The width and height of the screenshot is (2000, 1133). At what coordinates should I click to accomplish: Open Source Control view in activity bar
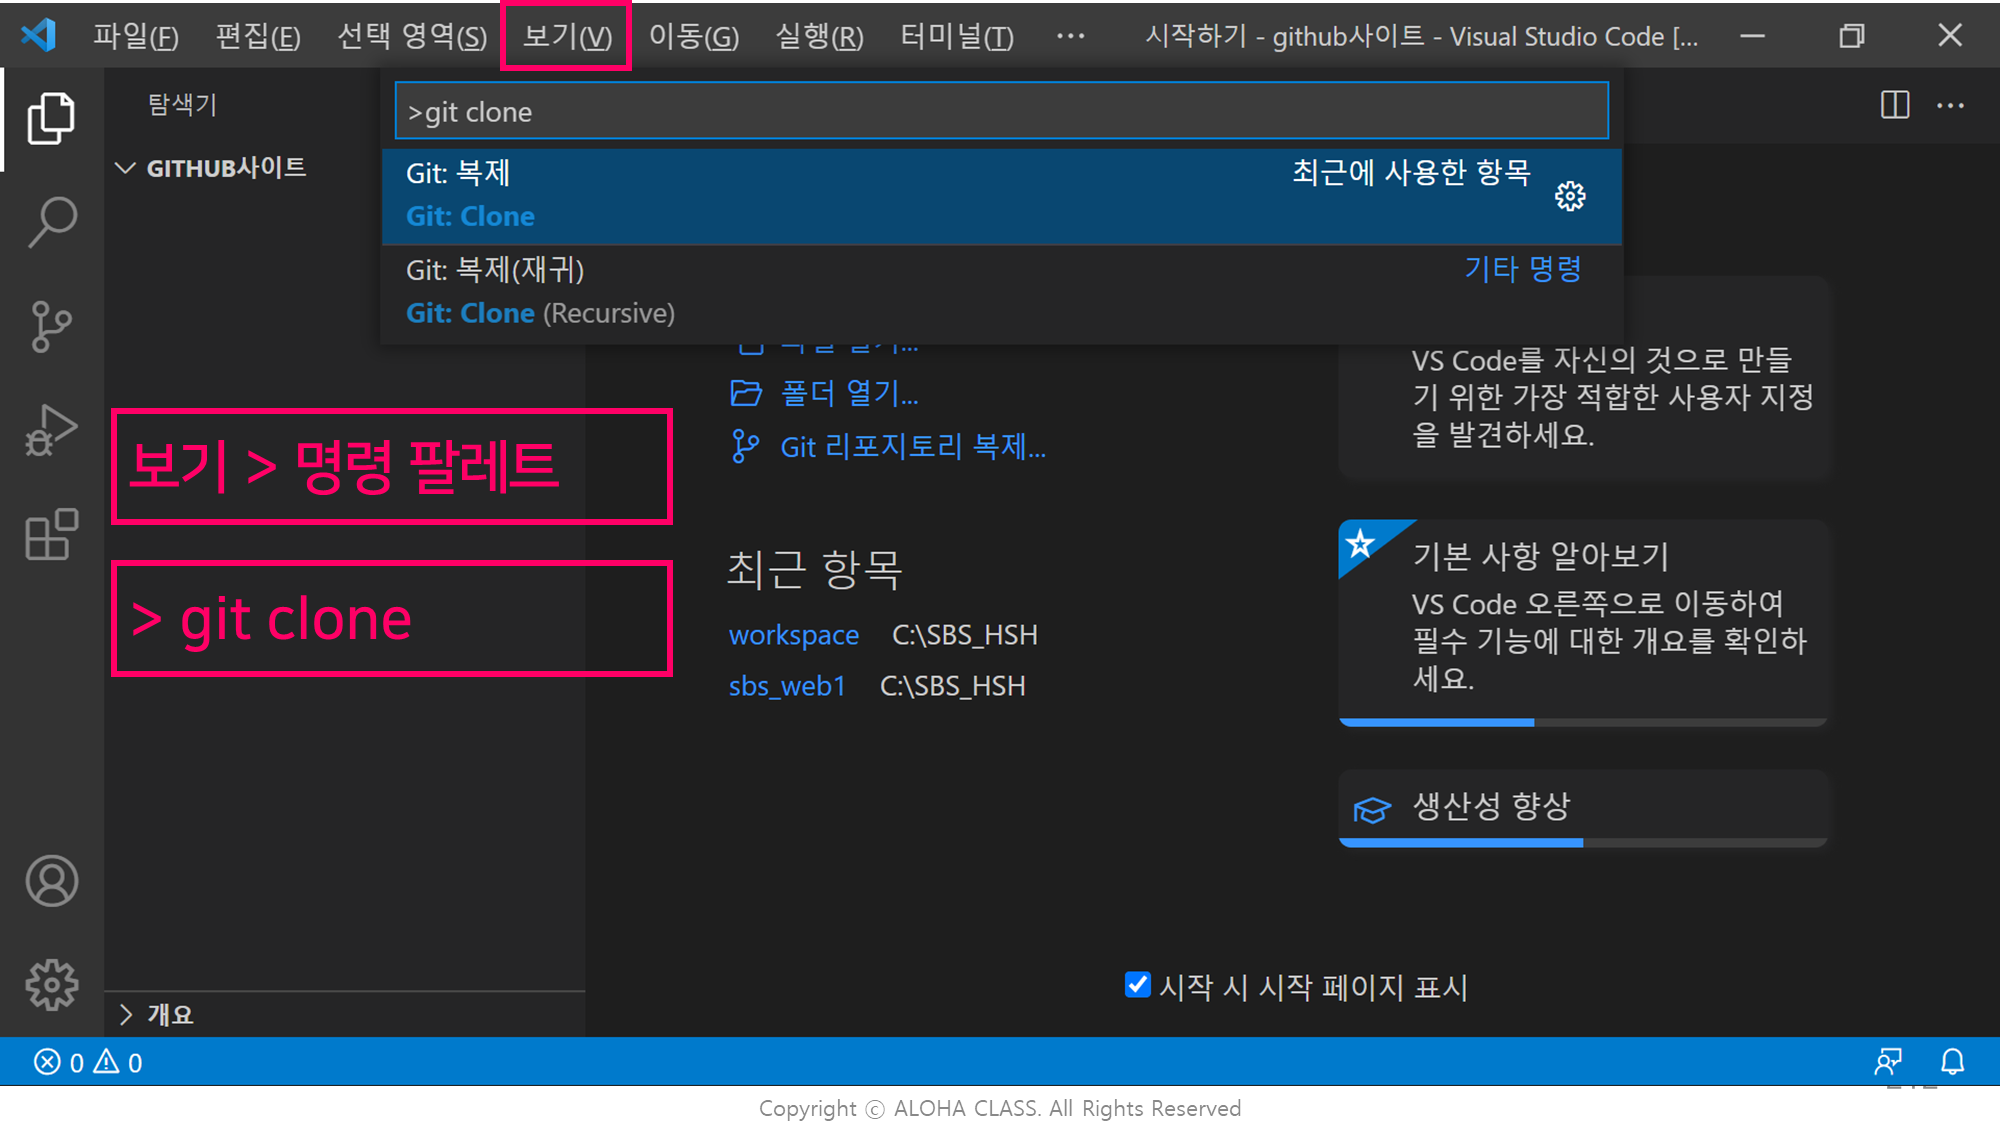point(51,327)
